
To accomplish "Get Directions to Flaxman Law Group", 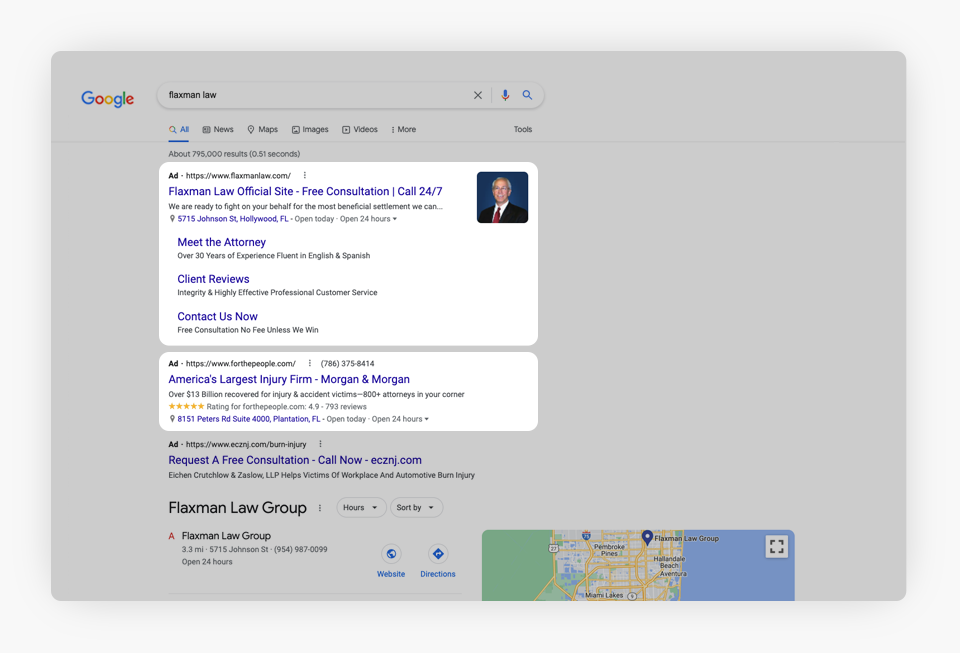I will pos(437,554).
